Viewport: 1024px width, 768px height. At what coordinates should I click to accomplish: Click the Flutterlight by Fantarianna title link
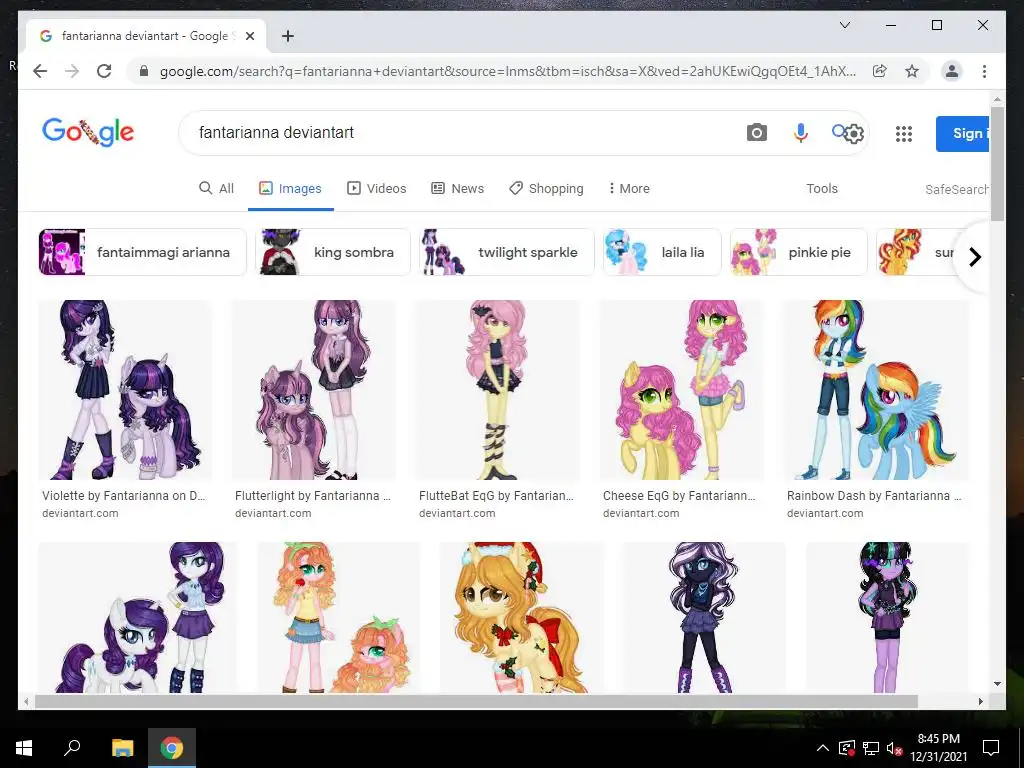313,496
